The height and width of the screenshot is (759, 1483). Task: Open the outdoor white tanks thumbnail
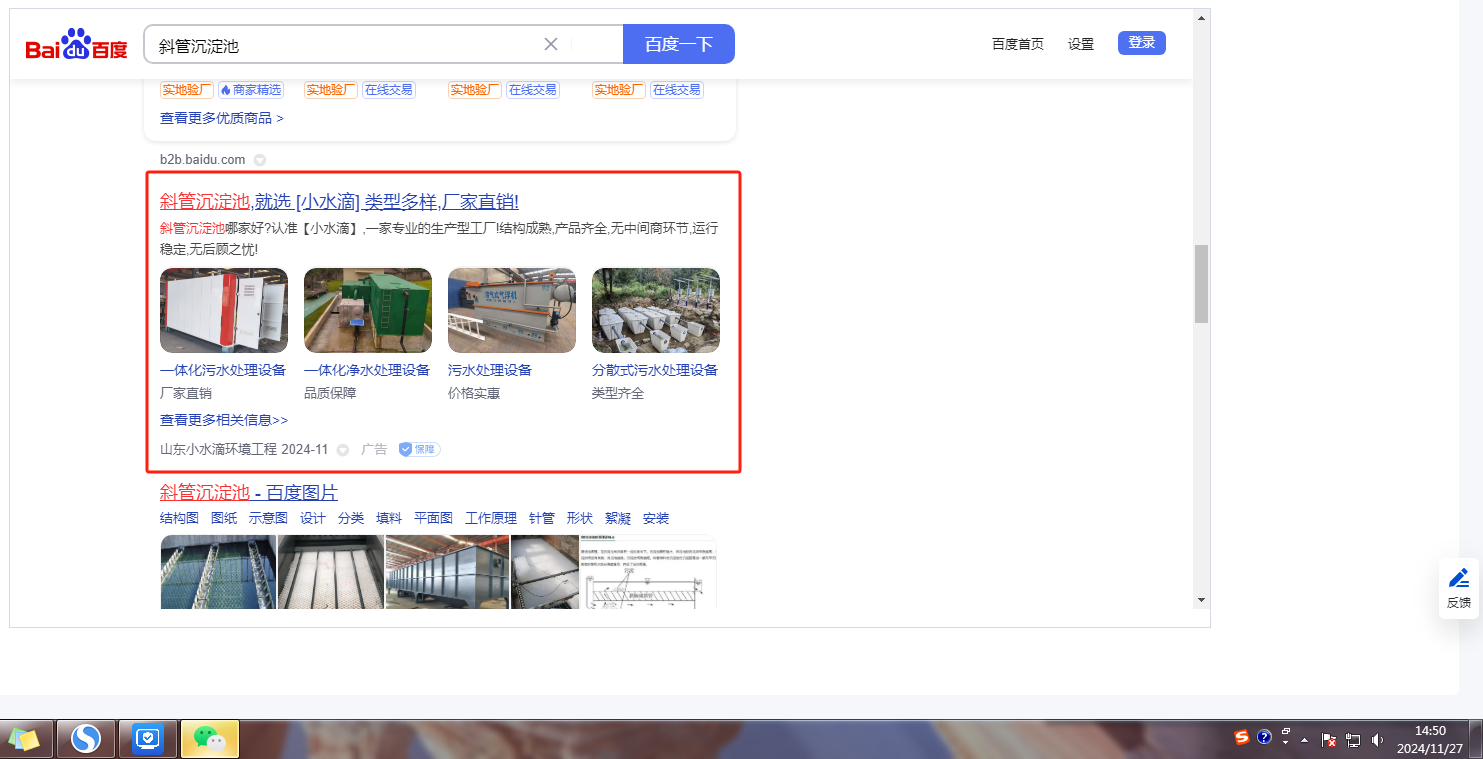pyautogui.click(x=656, y=310)
